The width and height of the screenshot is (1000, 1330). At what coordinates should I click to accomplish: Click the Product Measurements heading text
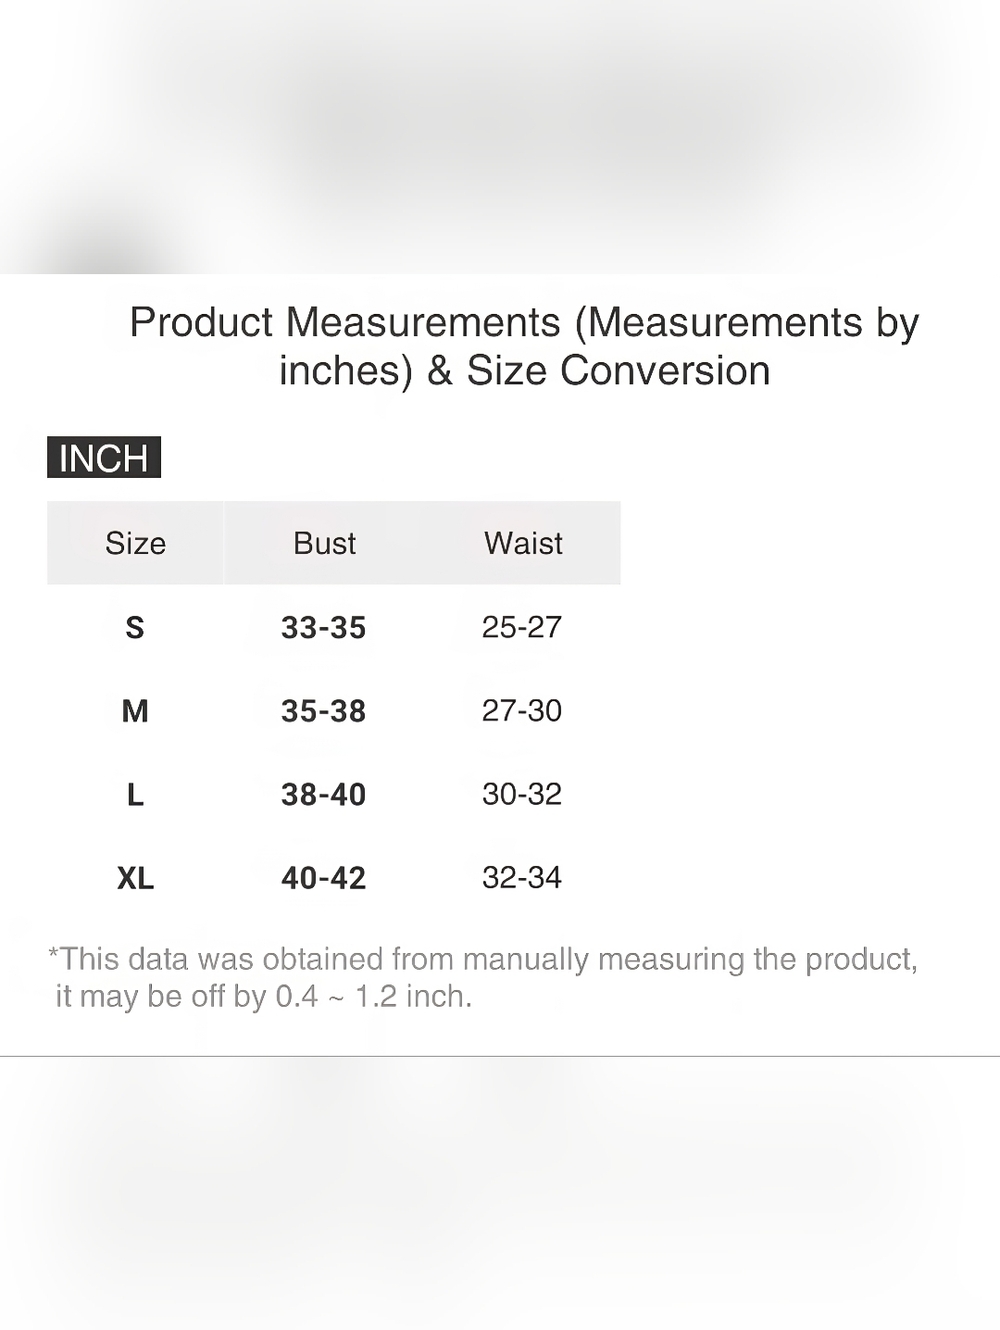345,322
